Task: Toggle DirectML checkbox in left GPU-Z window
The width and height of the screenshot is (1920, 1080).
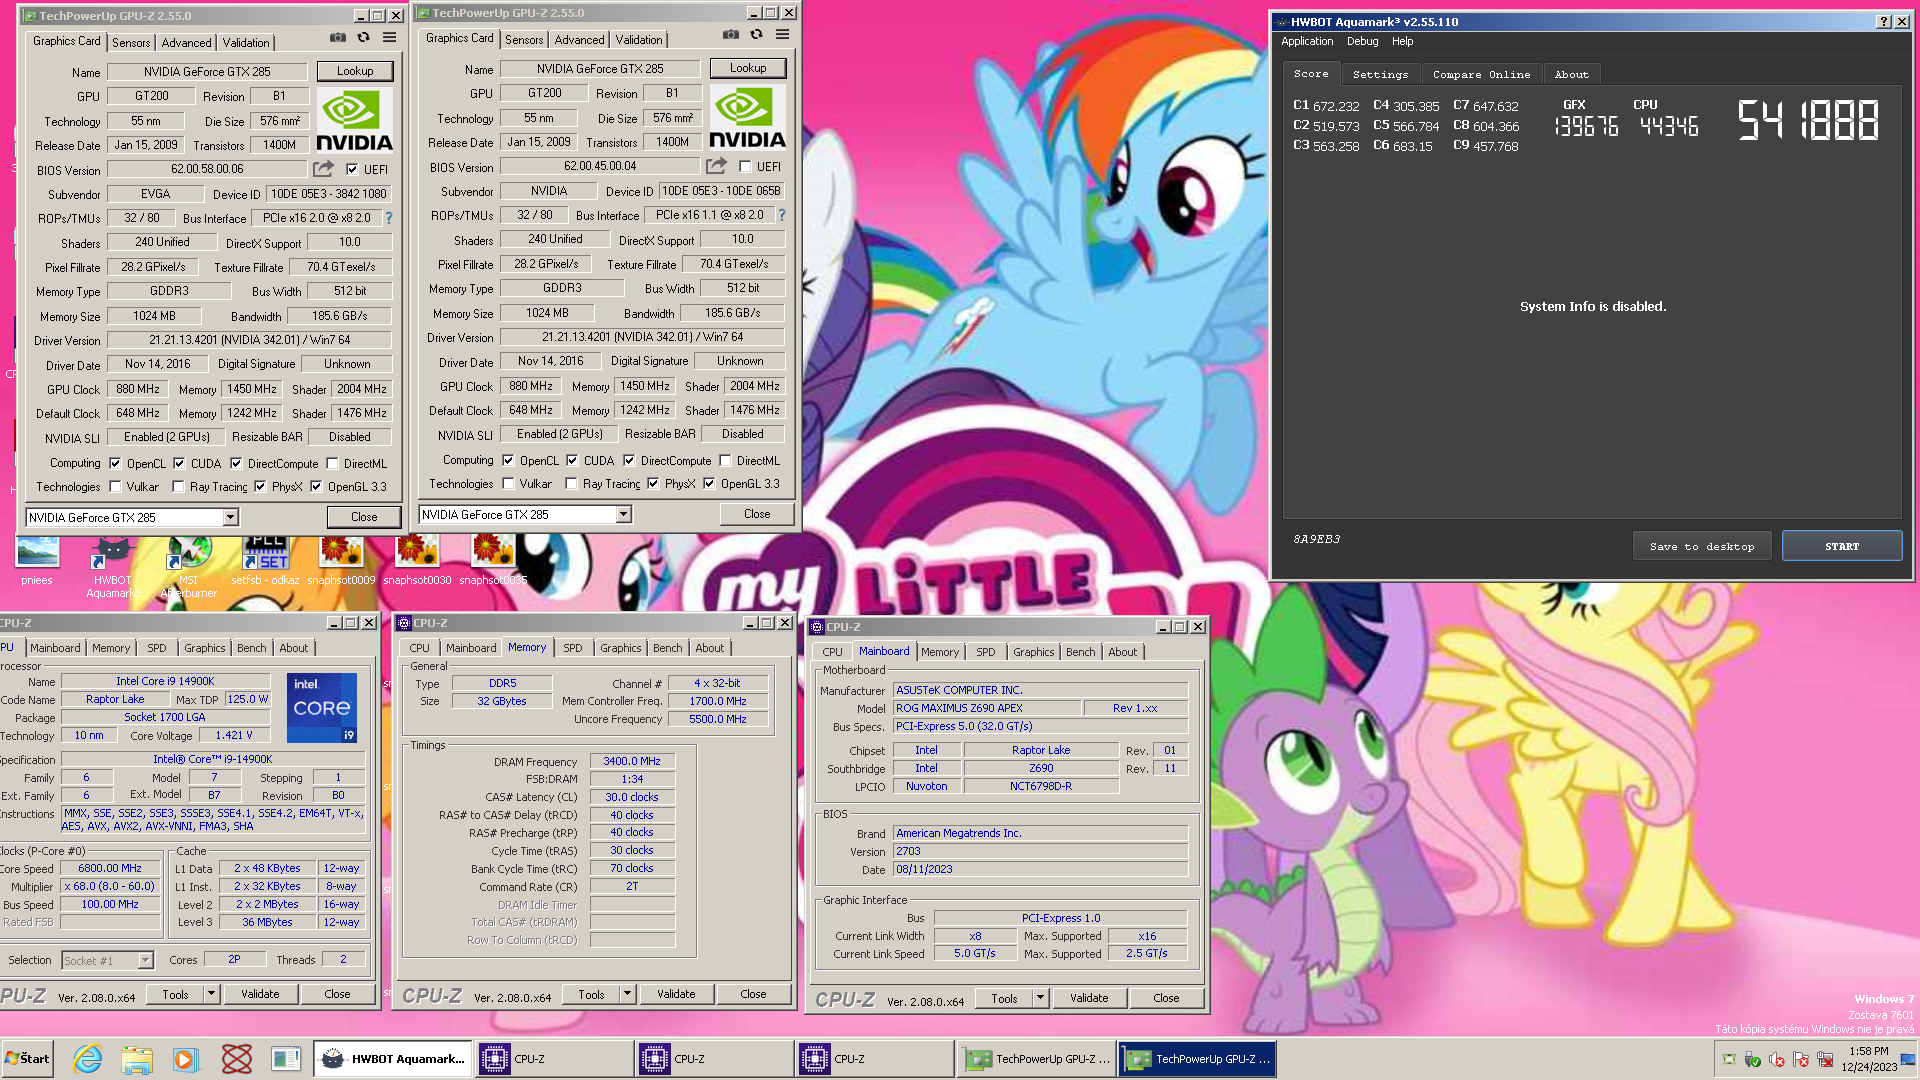Action: pyautogui.click(x=332, y=463)
